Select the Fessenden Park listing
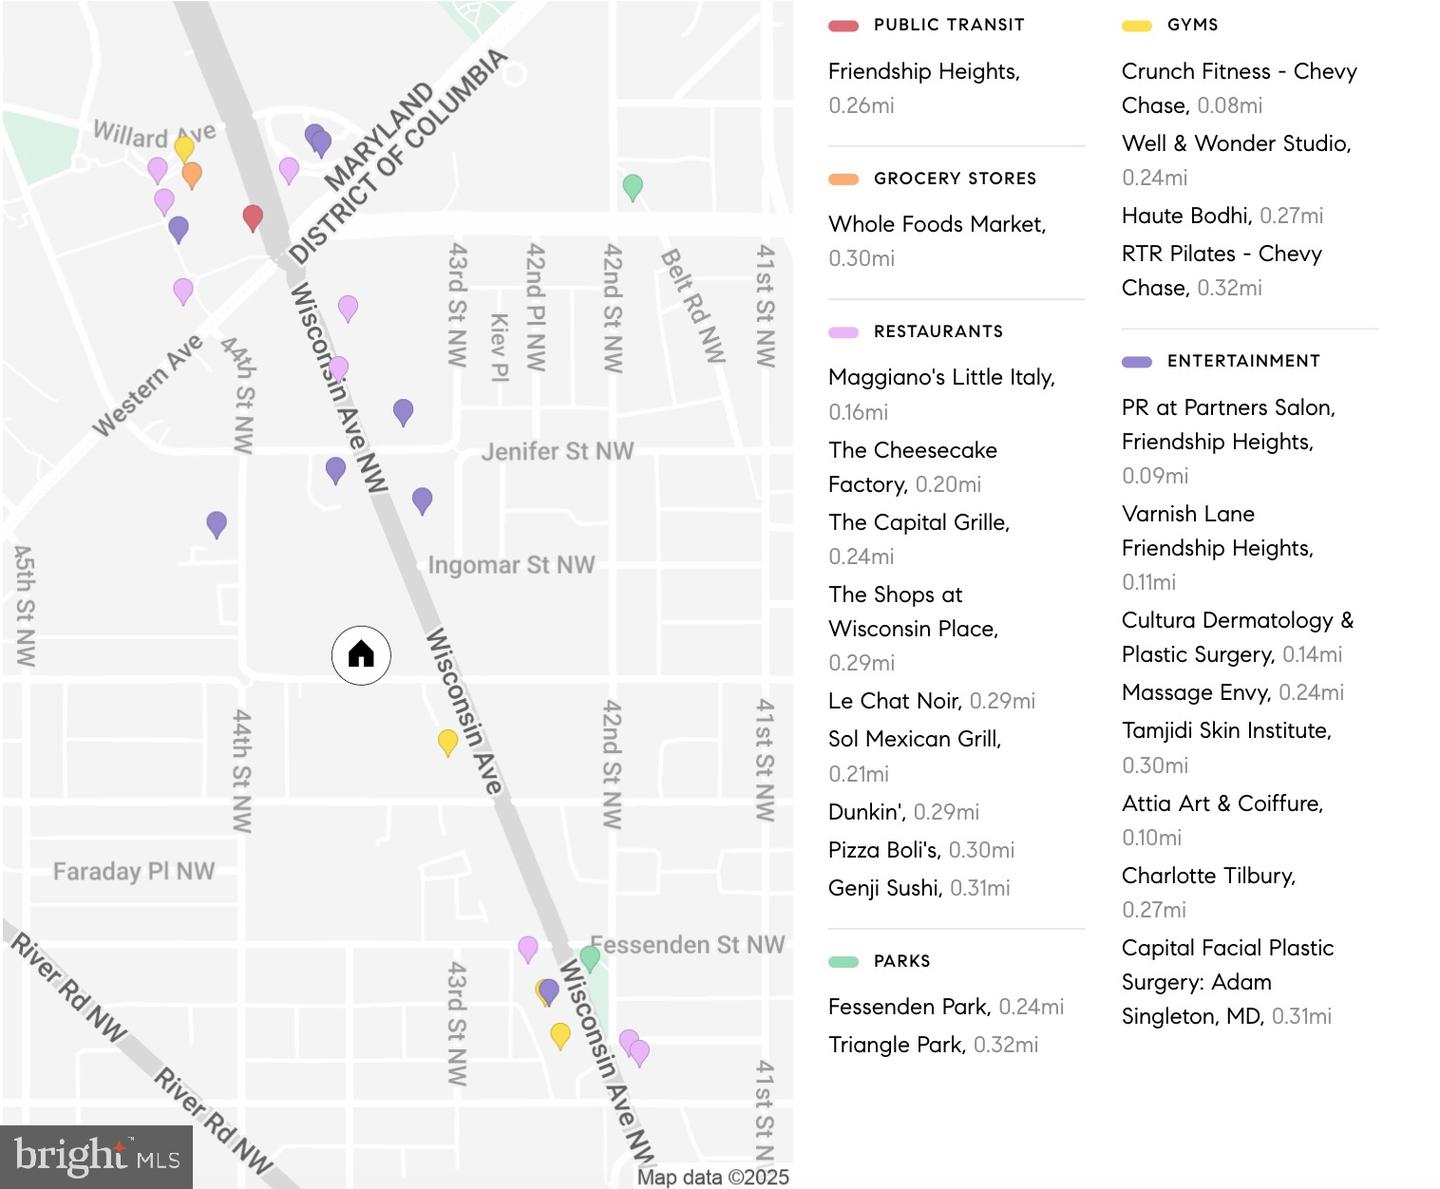The image size is (1440, 1189). (946, 1007)
